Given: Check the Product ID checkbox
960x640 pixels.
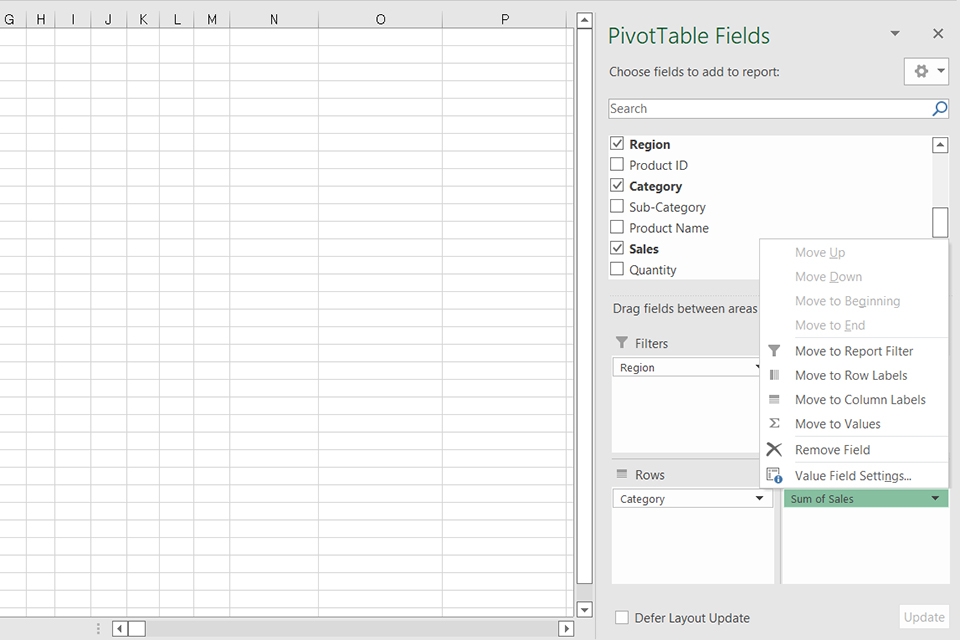Looking at the screenshot, I should (616, 164).
